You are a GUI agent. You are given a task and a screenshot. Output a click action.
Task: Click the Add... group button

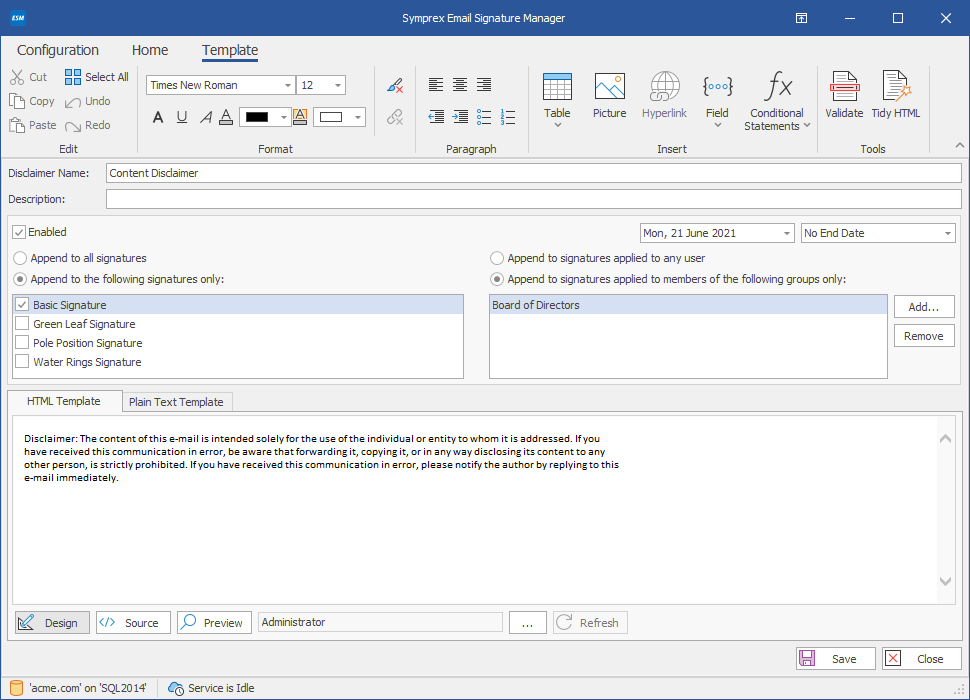coord(924,307)
